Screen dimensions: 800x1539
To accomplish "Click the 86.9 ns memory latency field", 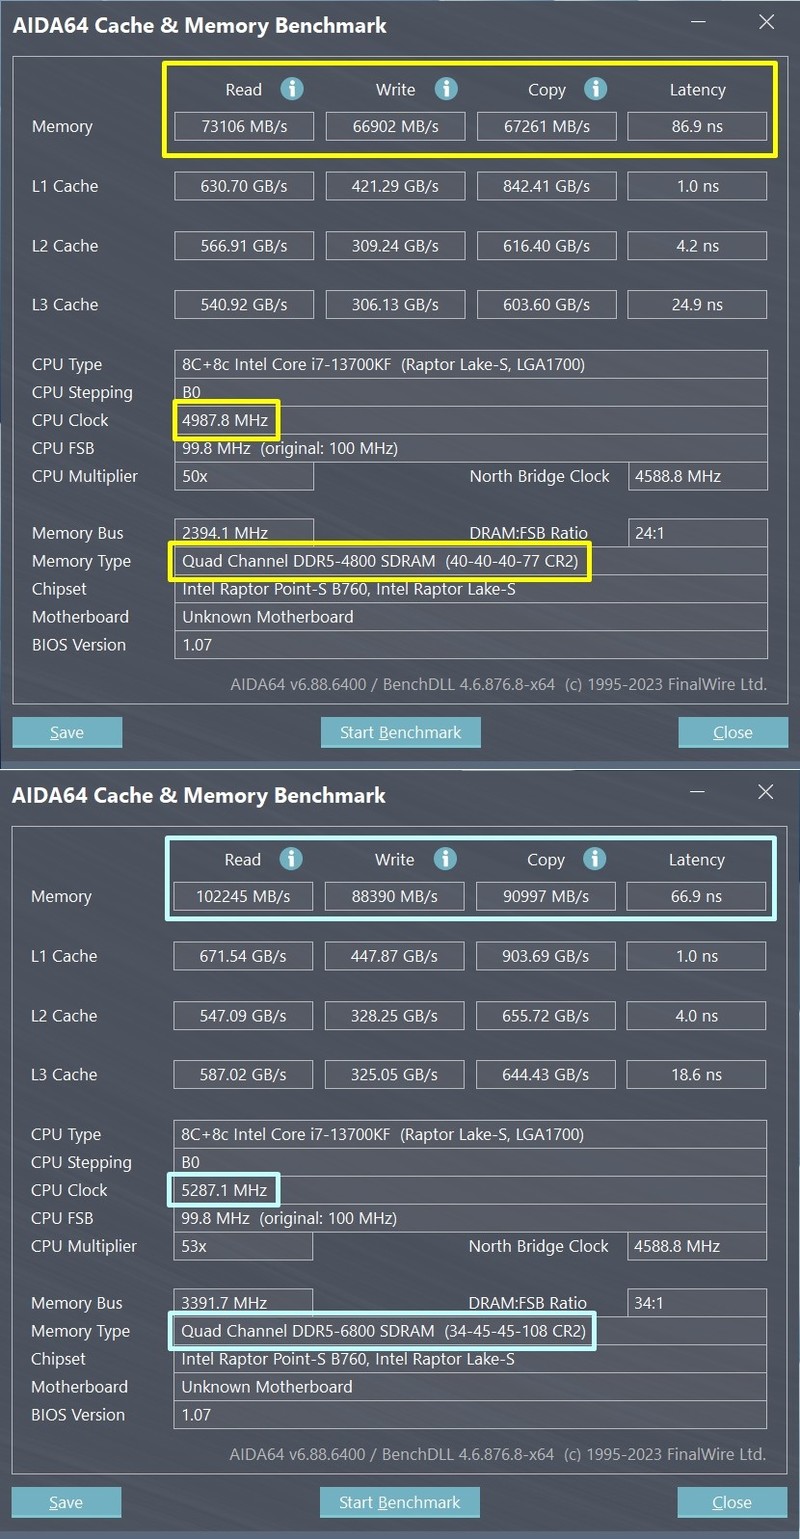I will coord(697,126).
